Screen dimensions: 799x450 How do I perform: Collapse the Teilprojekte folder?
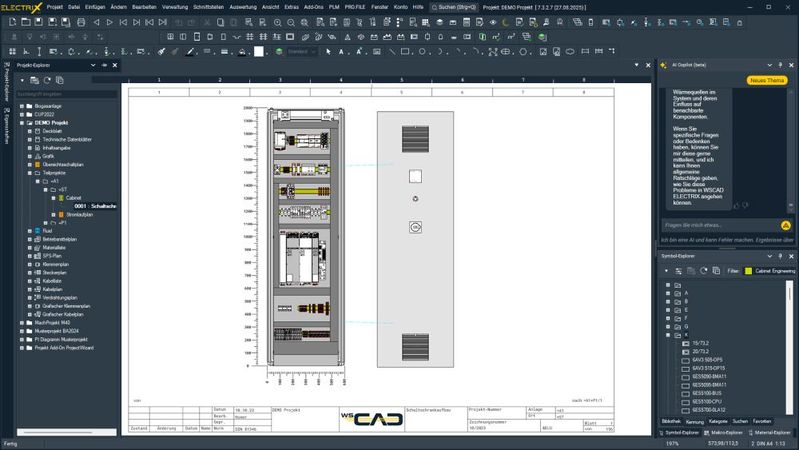pyautogui.click(x=30, y=173)
